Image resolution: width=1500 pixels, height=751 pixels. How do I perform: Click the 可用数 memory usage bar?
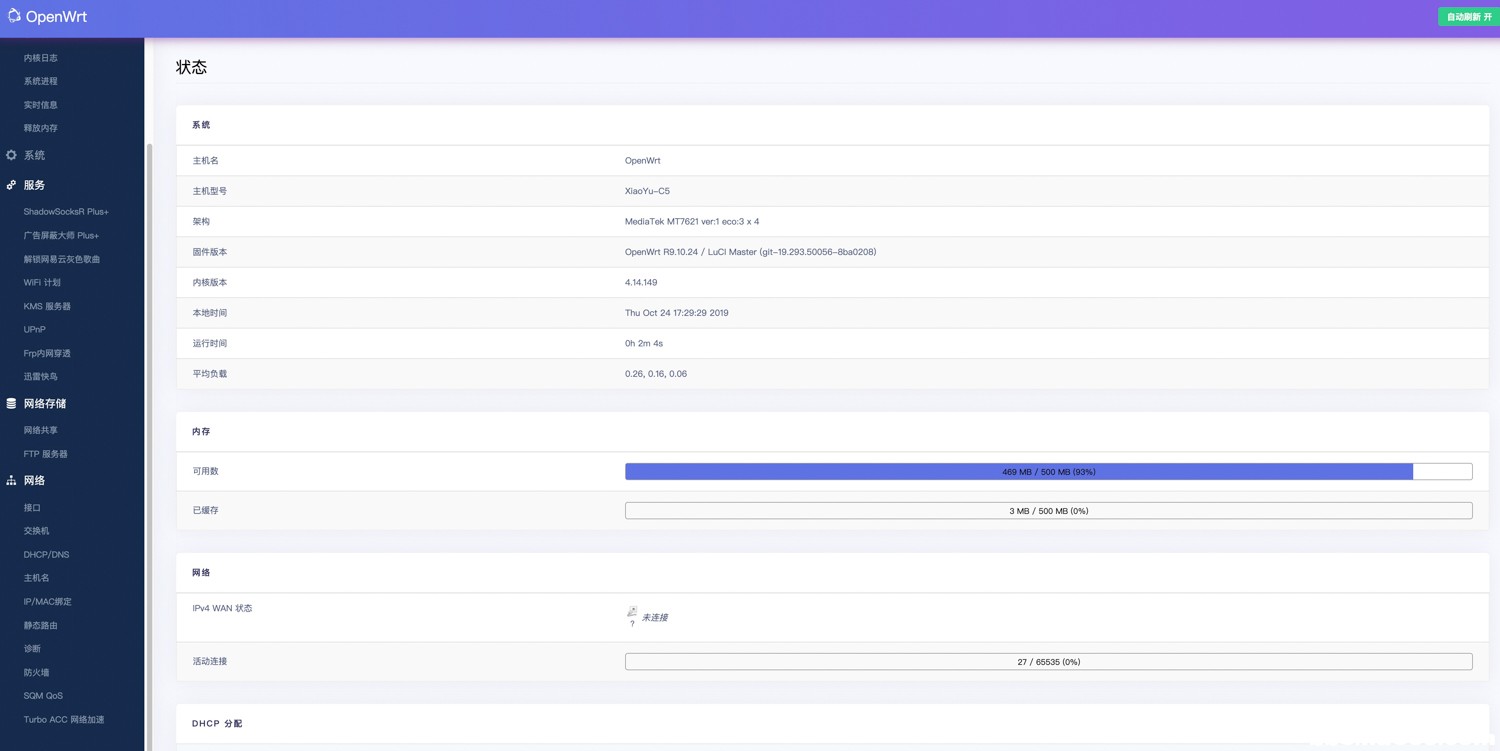point(1048,470)
